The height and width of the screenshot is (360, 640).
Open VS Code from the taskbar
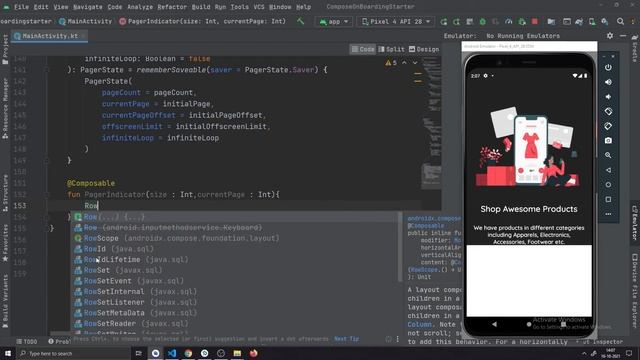click(172, 353)
